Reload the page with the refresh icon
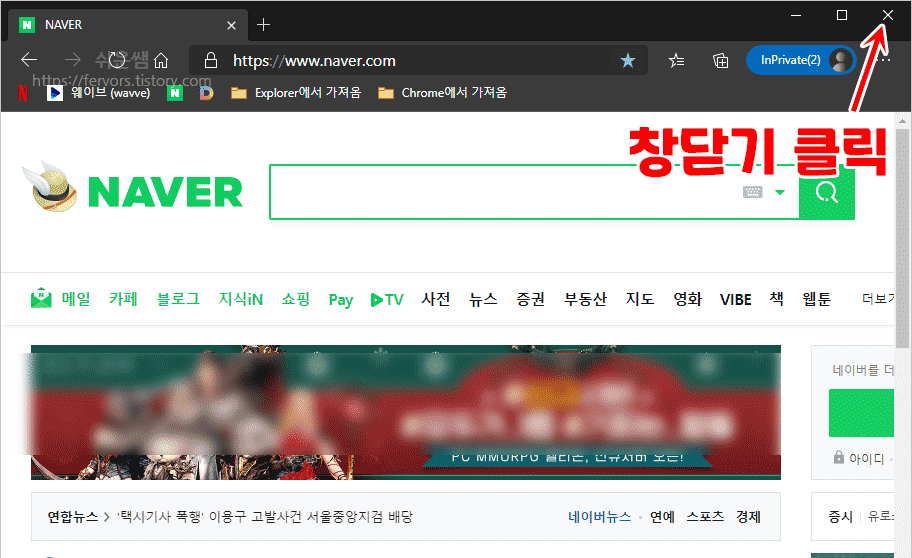This screenshot has height=558, width=912. (x=117, y=59)
